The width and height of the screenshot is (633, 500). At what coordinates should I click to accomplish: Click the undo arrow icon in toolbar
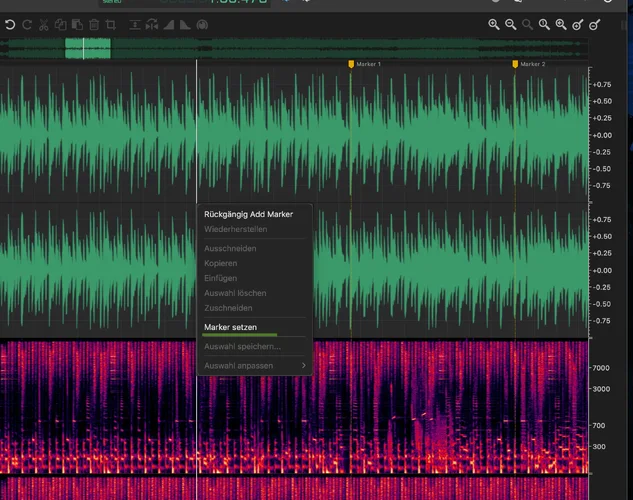[10, 24]
